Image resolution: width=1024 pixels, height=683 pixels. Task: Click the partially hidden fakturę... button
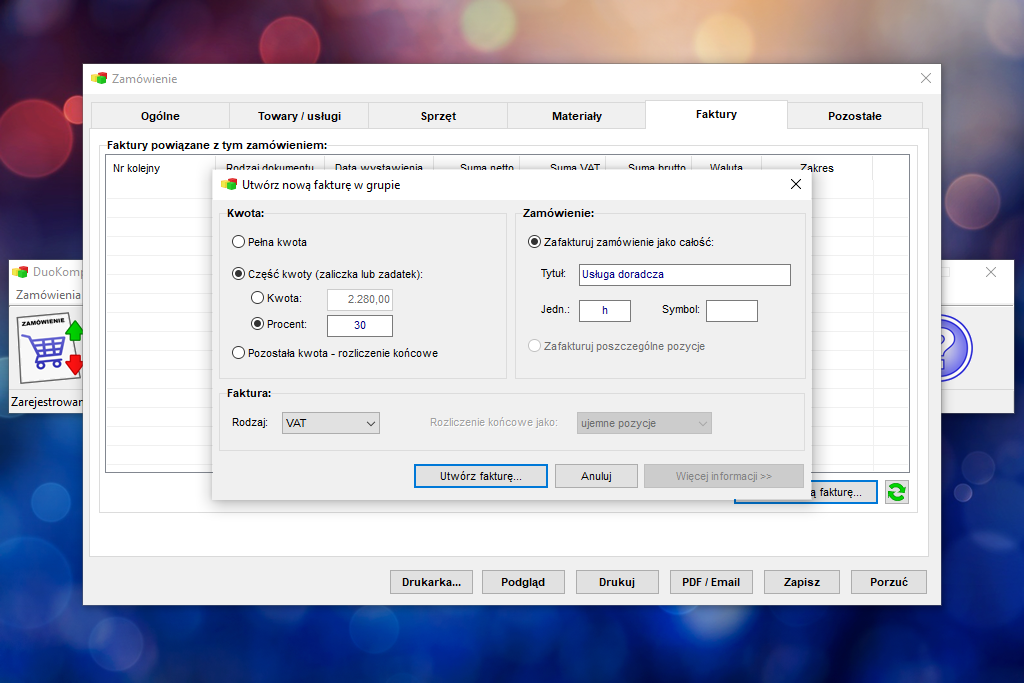(844, 493)
